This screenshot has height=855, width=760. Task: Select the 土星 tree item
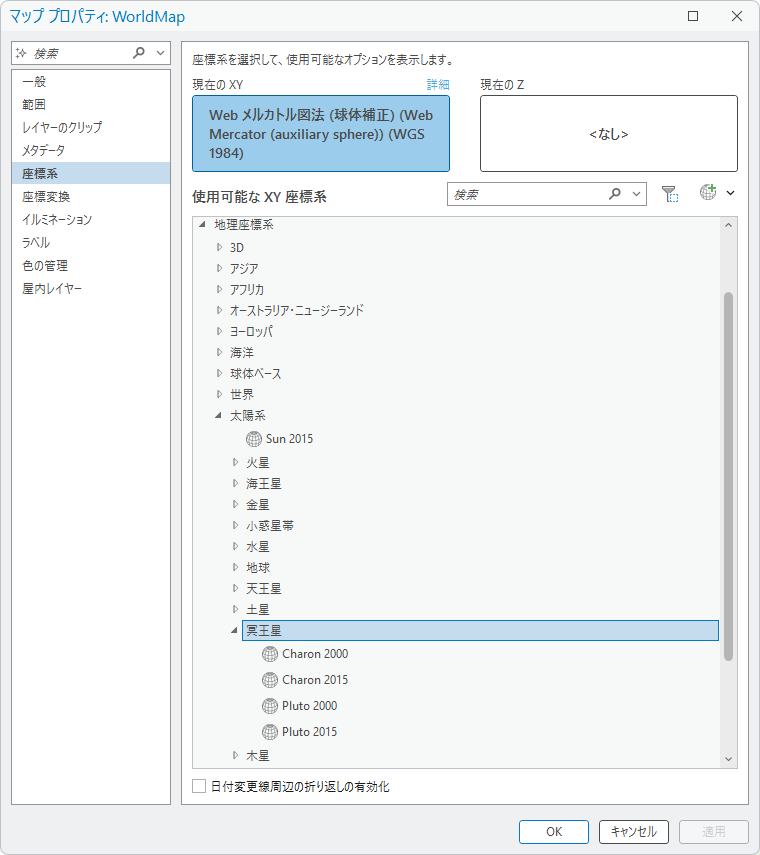(x=257, y=610)
